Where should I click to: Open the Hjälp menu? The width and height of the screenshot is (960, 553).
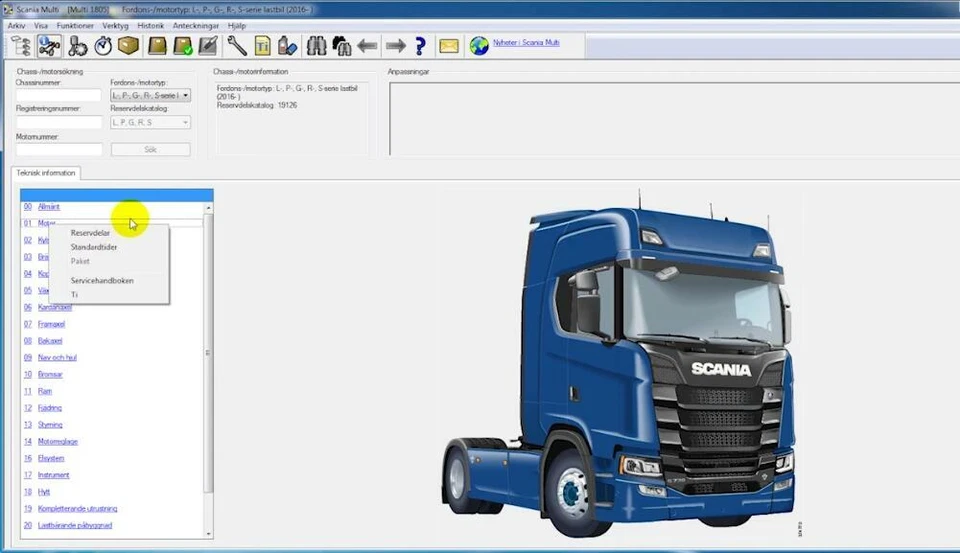pyautogui.click(x=237, y=26)
